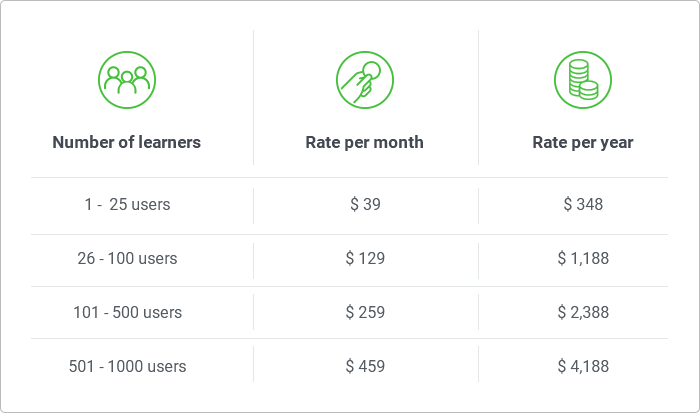Click the hand holding coin icon

[365, 80]
